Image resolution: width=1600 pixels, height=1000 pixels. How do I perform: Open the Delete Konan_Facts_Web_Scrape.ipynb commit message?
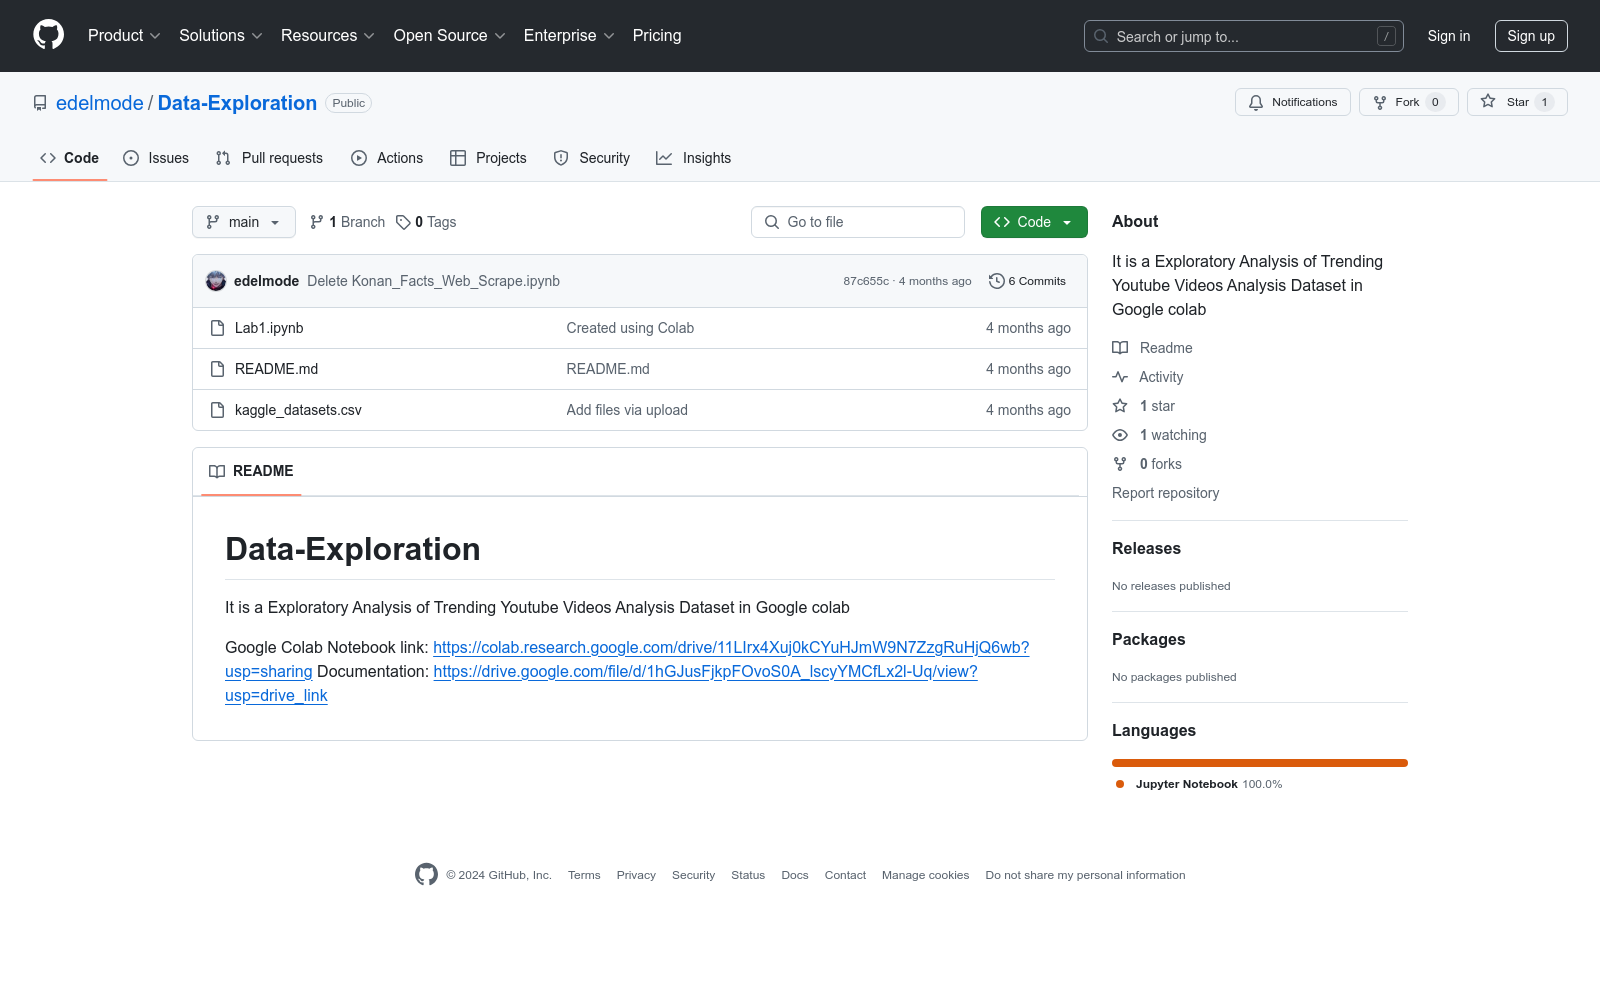point(433,281)
